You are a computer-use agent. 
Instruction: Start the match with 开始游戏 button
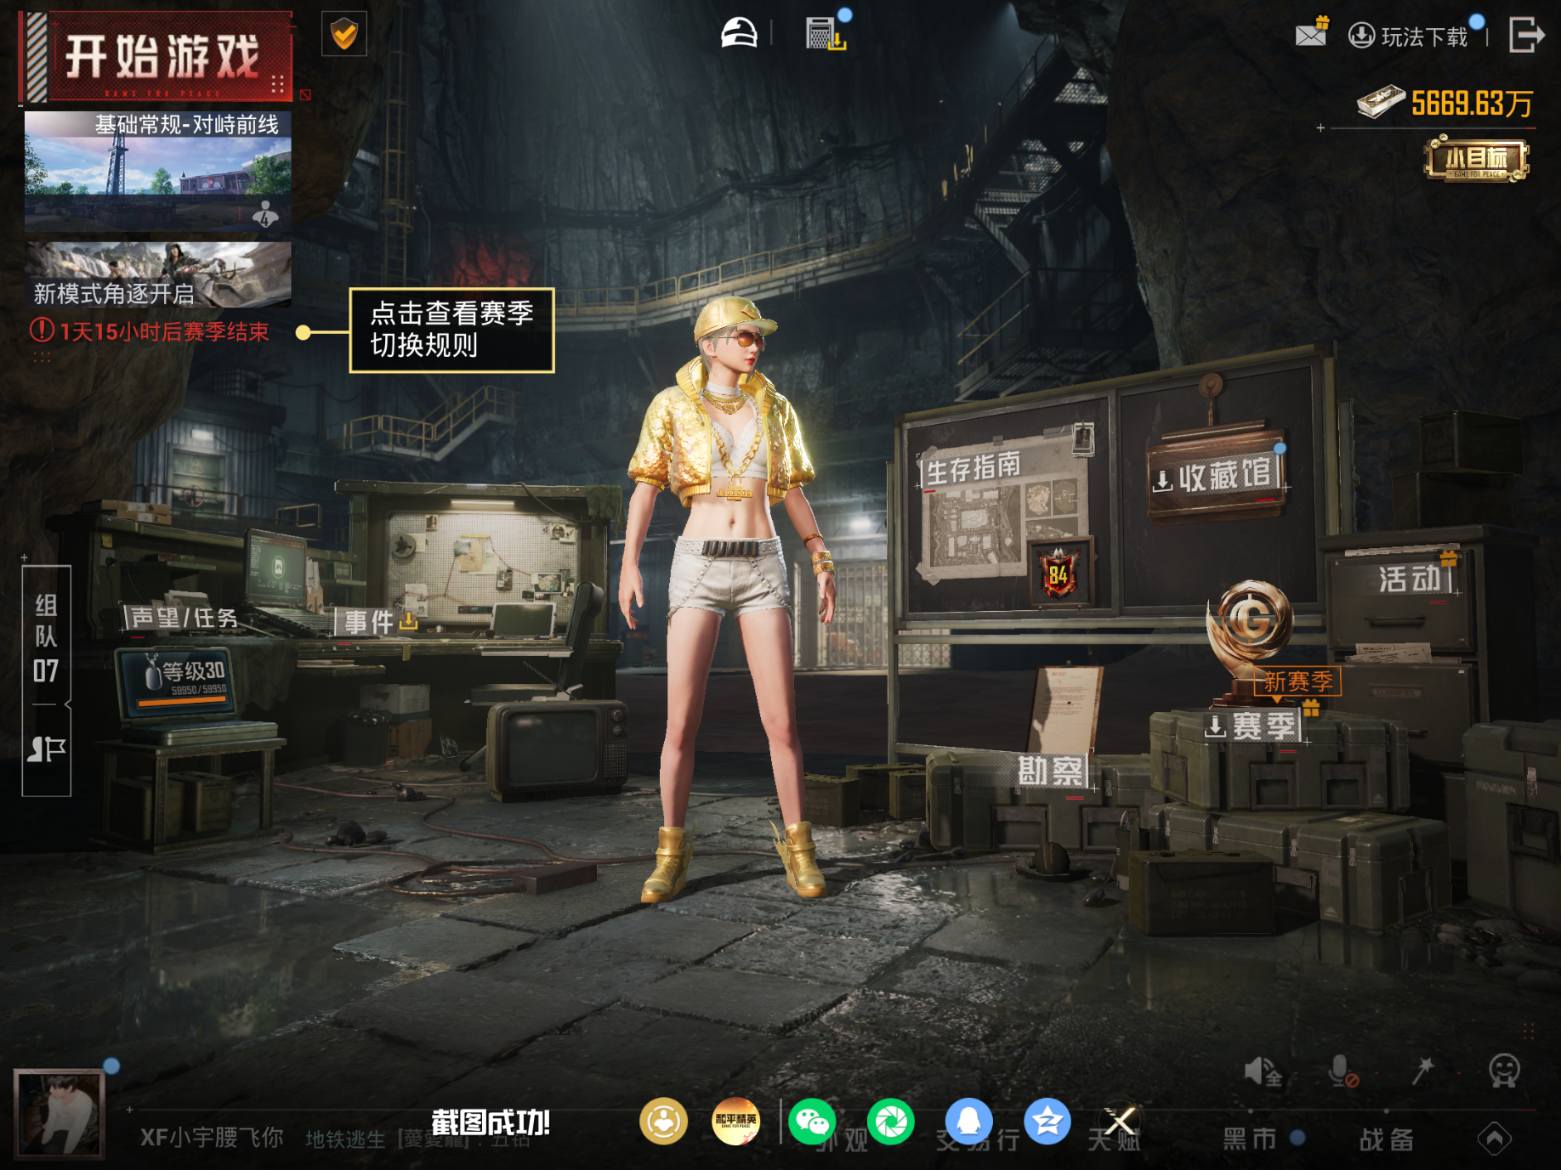tap(159, 57)
